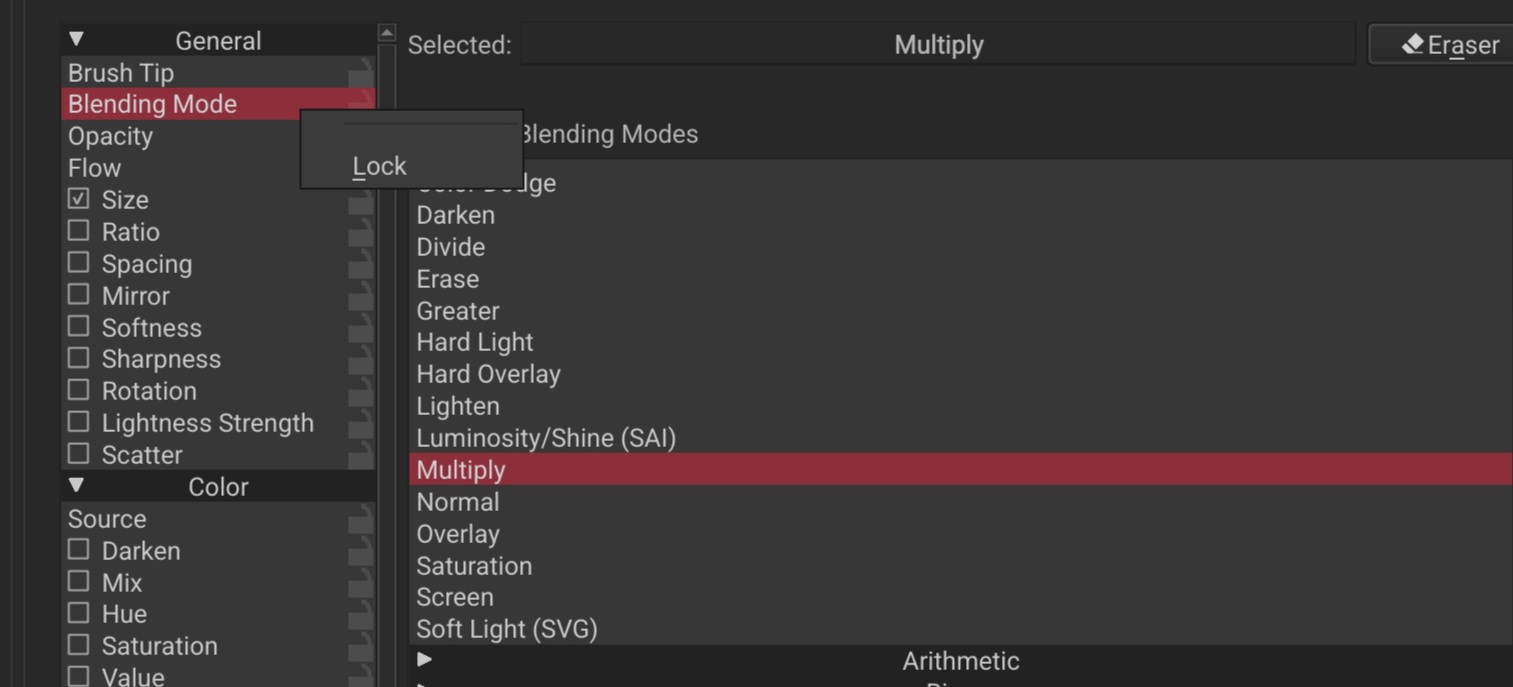The image size is (1513, 687).
Task: Click the lock icon beside Brush Tip
Action: tap(360, 73)
